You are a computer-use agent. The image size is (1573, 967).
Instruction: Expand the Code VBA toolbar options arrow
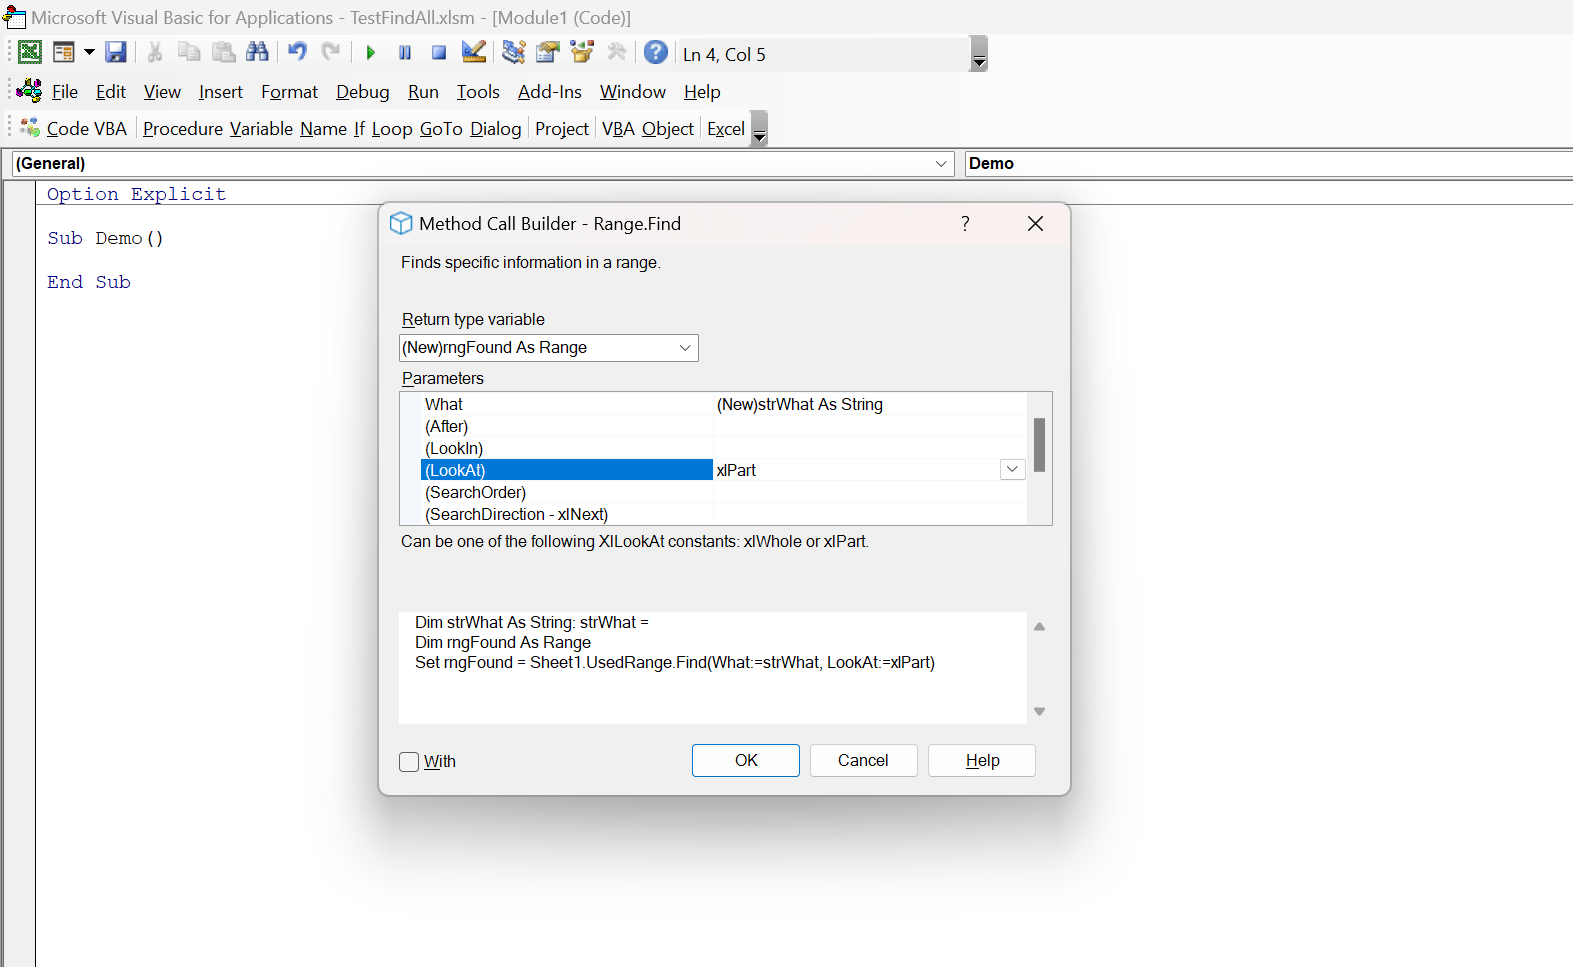(759, 128)
